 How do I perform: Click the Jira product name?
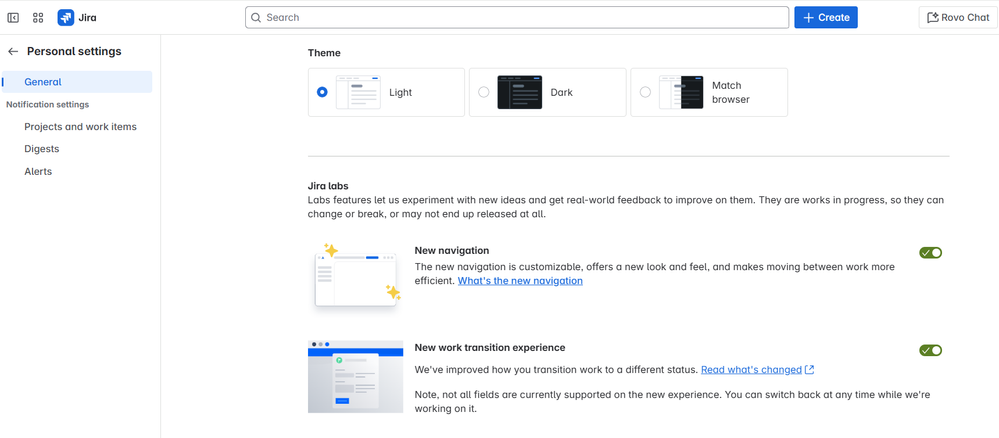coord(87,18)
